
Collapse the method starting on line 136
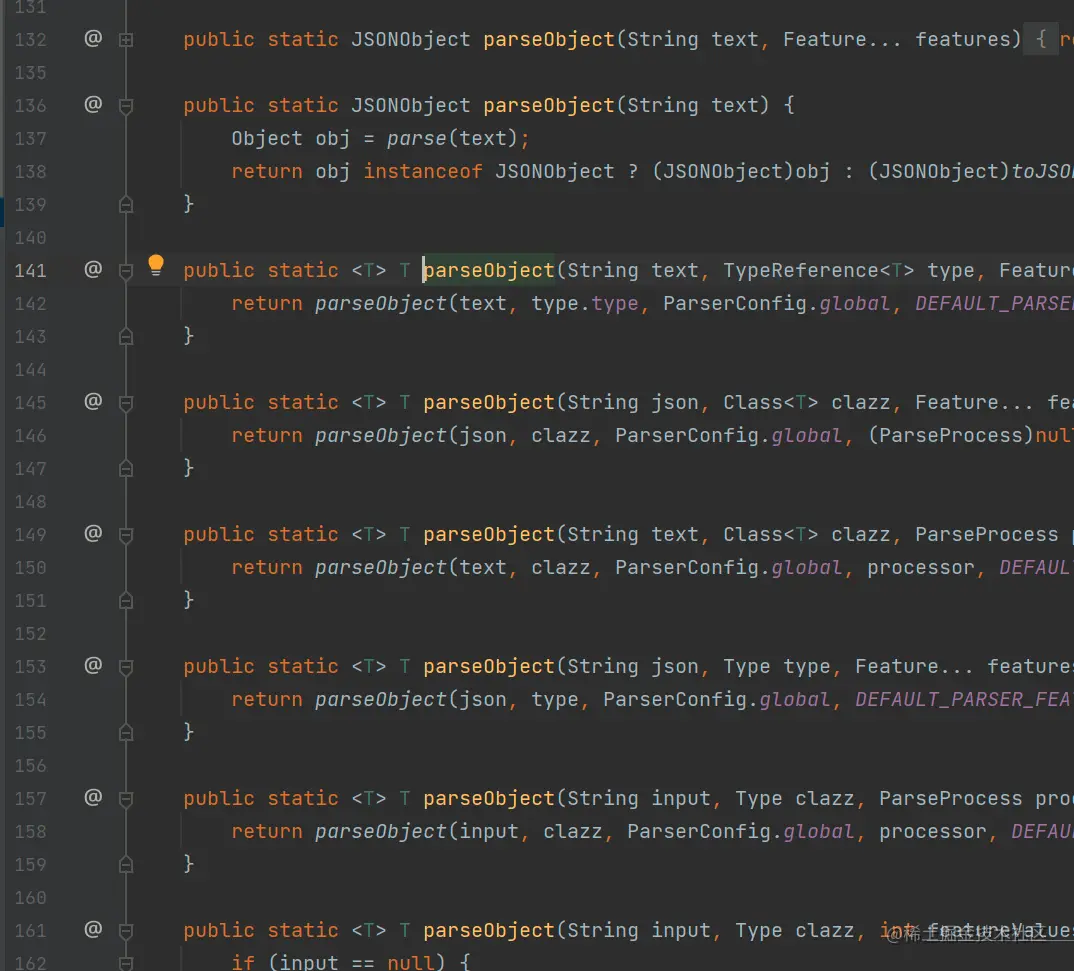point(126,106)
